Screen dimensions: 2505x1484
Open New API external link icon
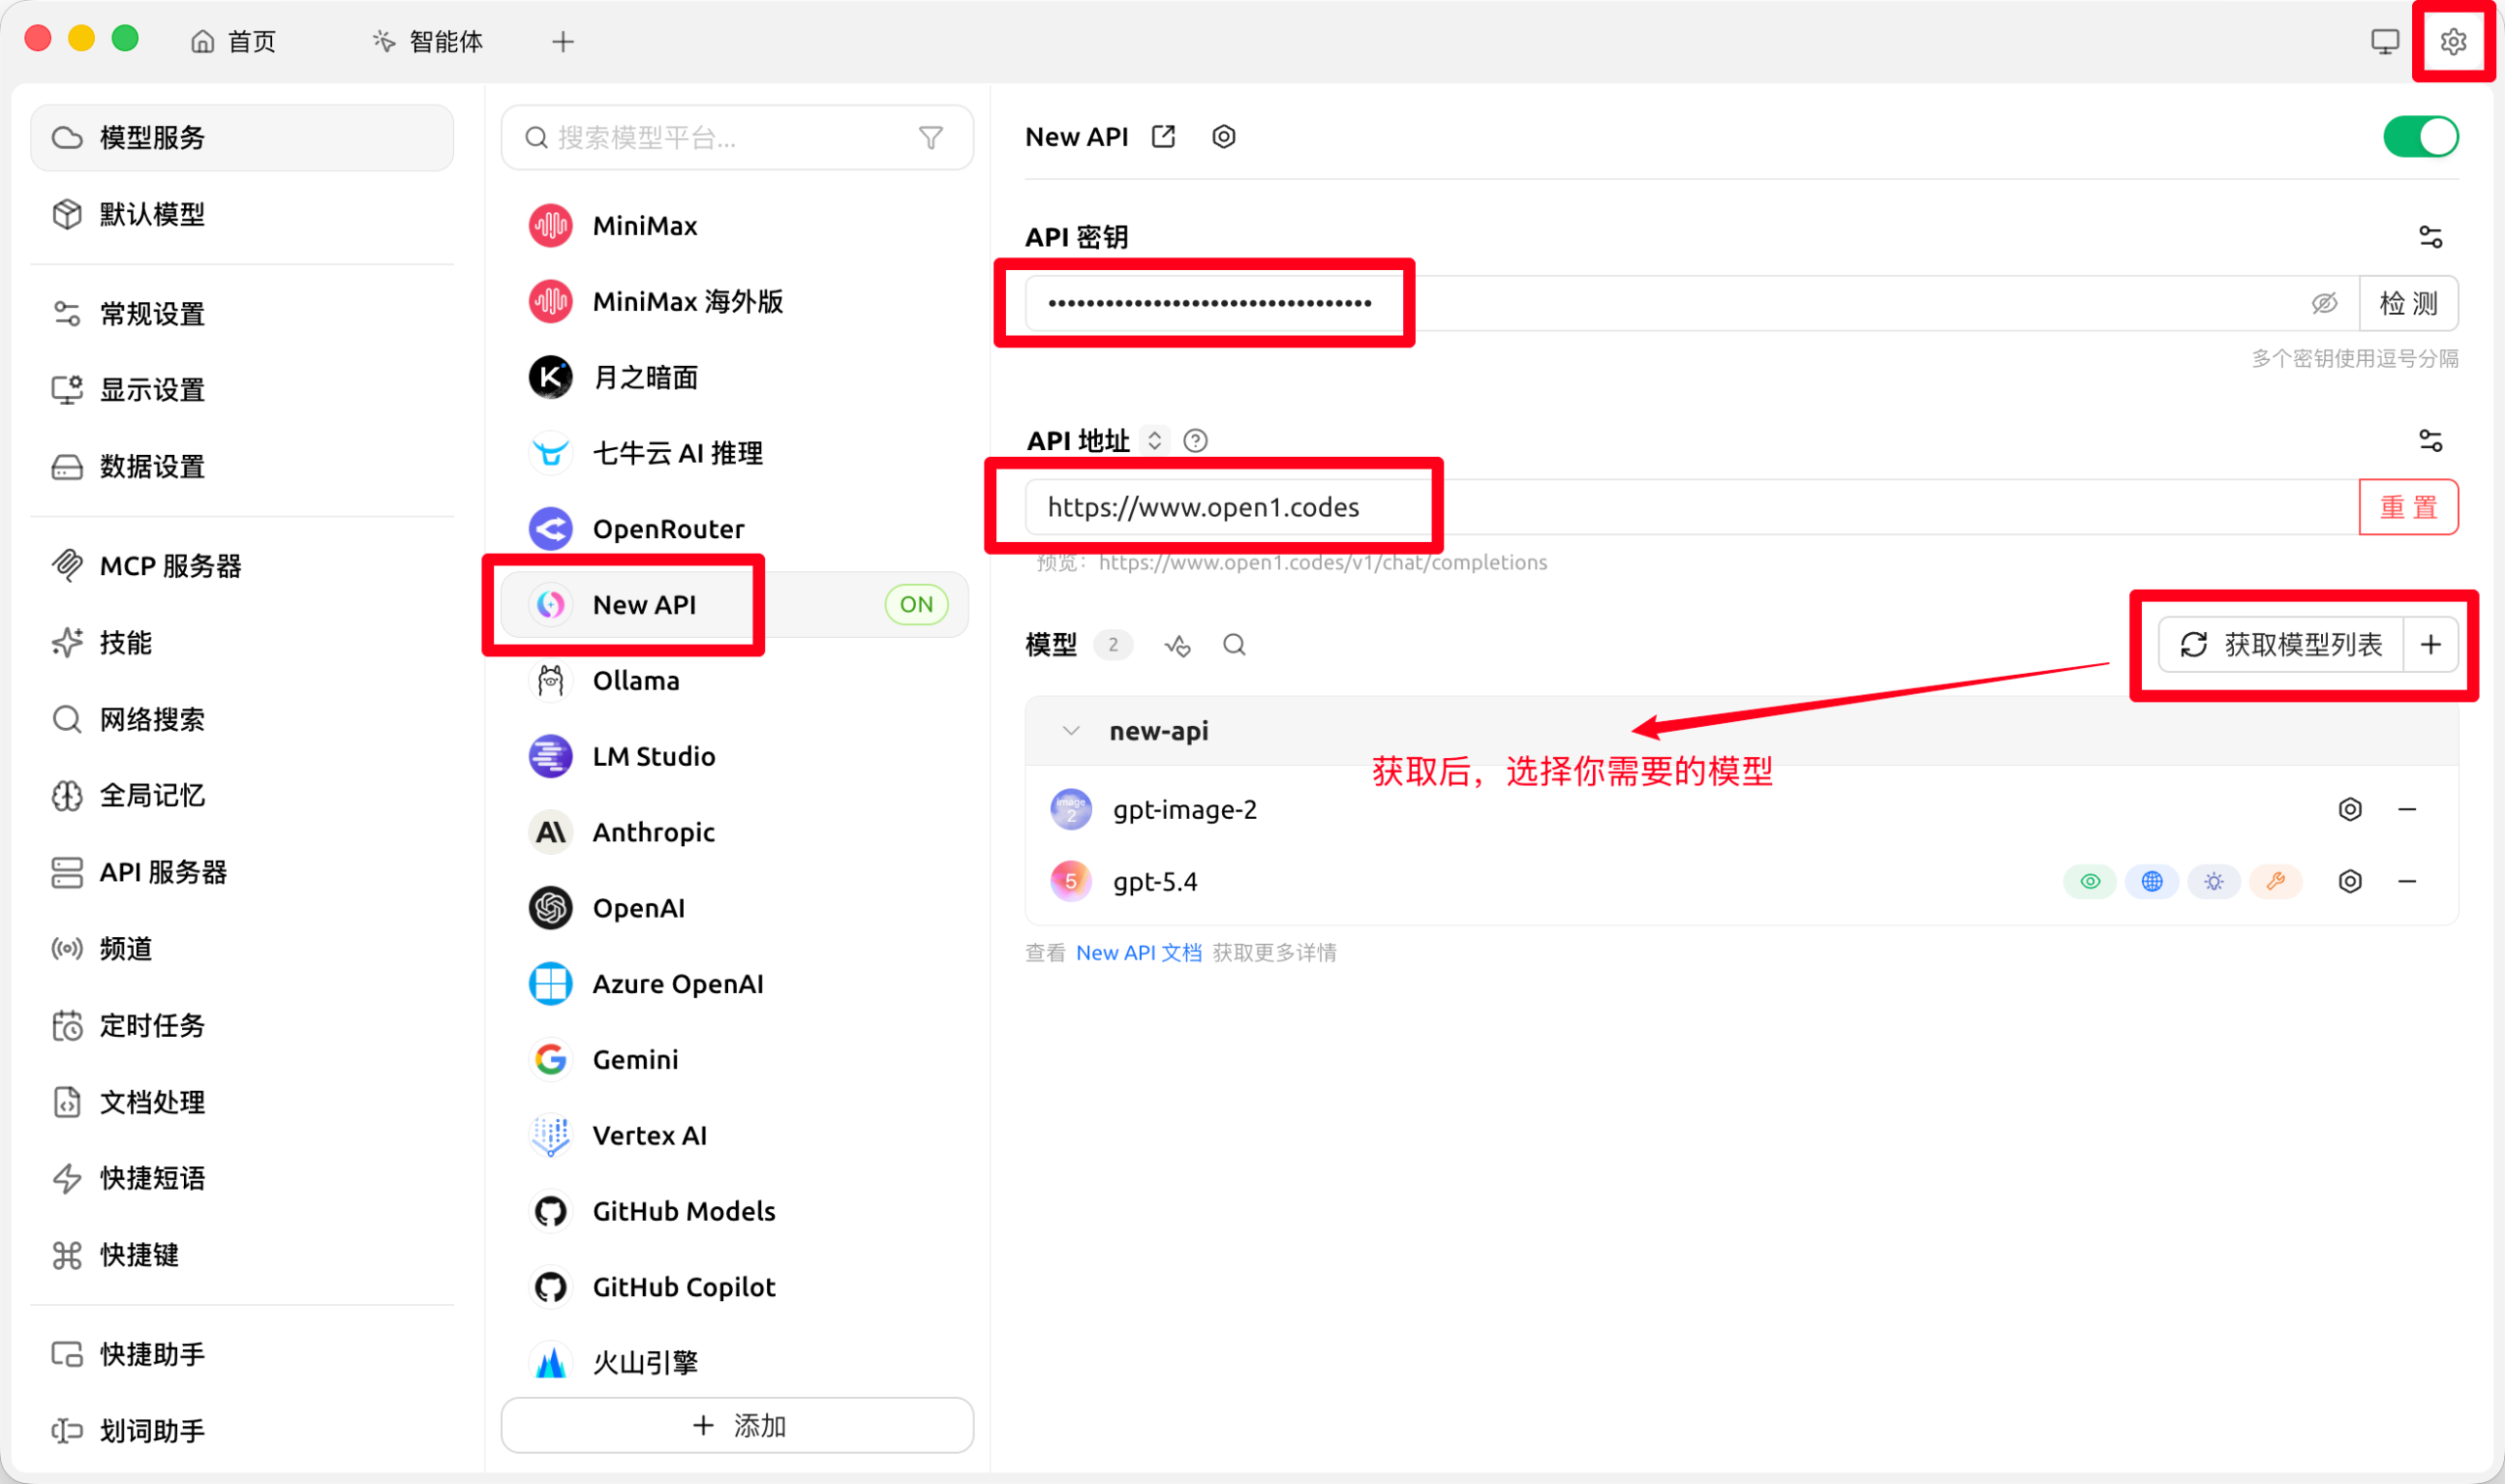point(1163,137)
